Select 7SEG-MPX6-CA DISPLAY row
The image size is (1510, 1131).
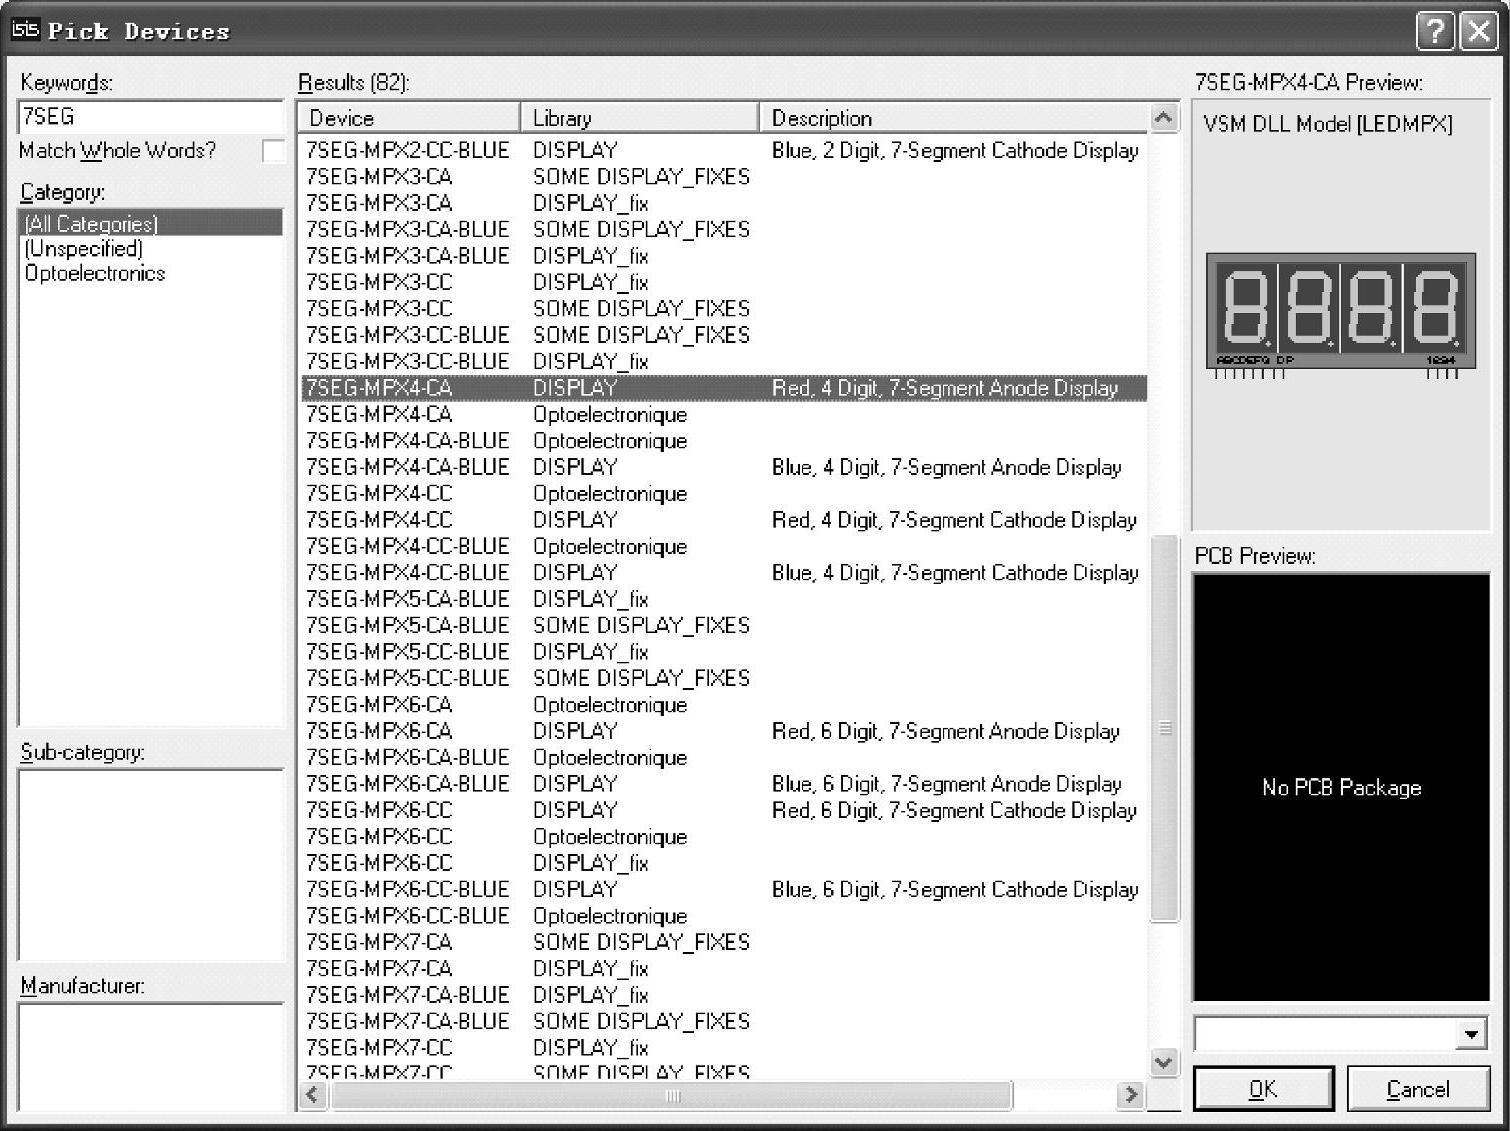[x=724, y=731]
